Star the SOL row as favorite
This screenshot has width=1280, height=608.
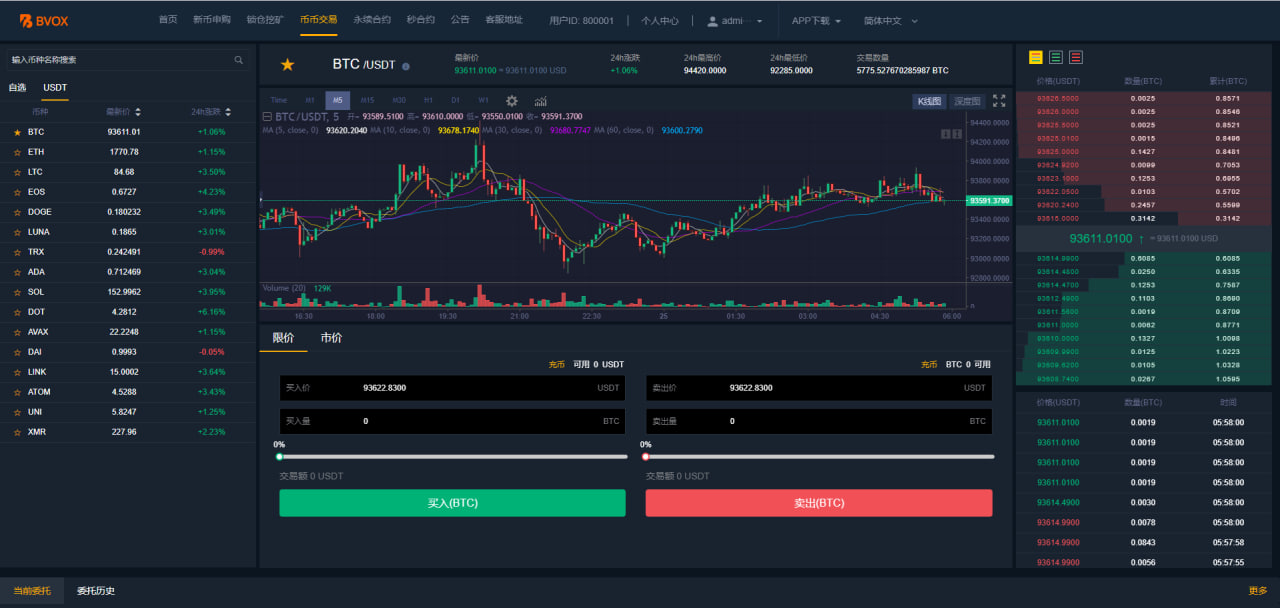tap(17, 292)
